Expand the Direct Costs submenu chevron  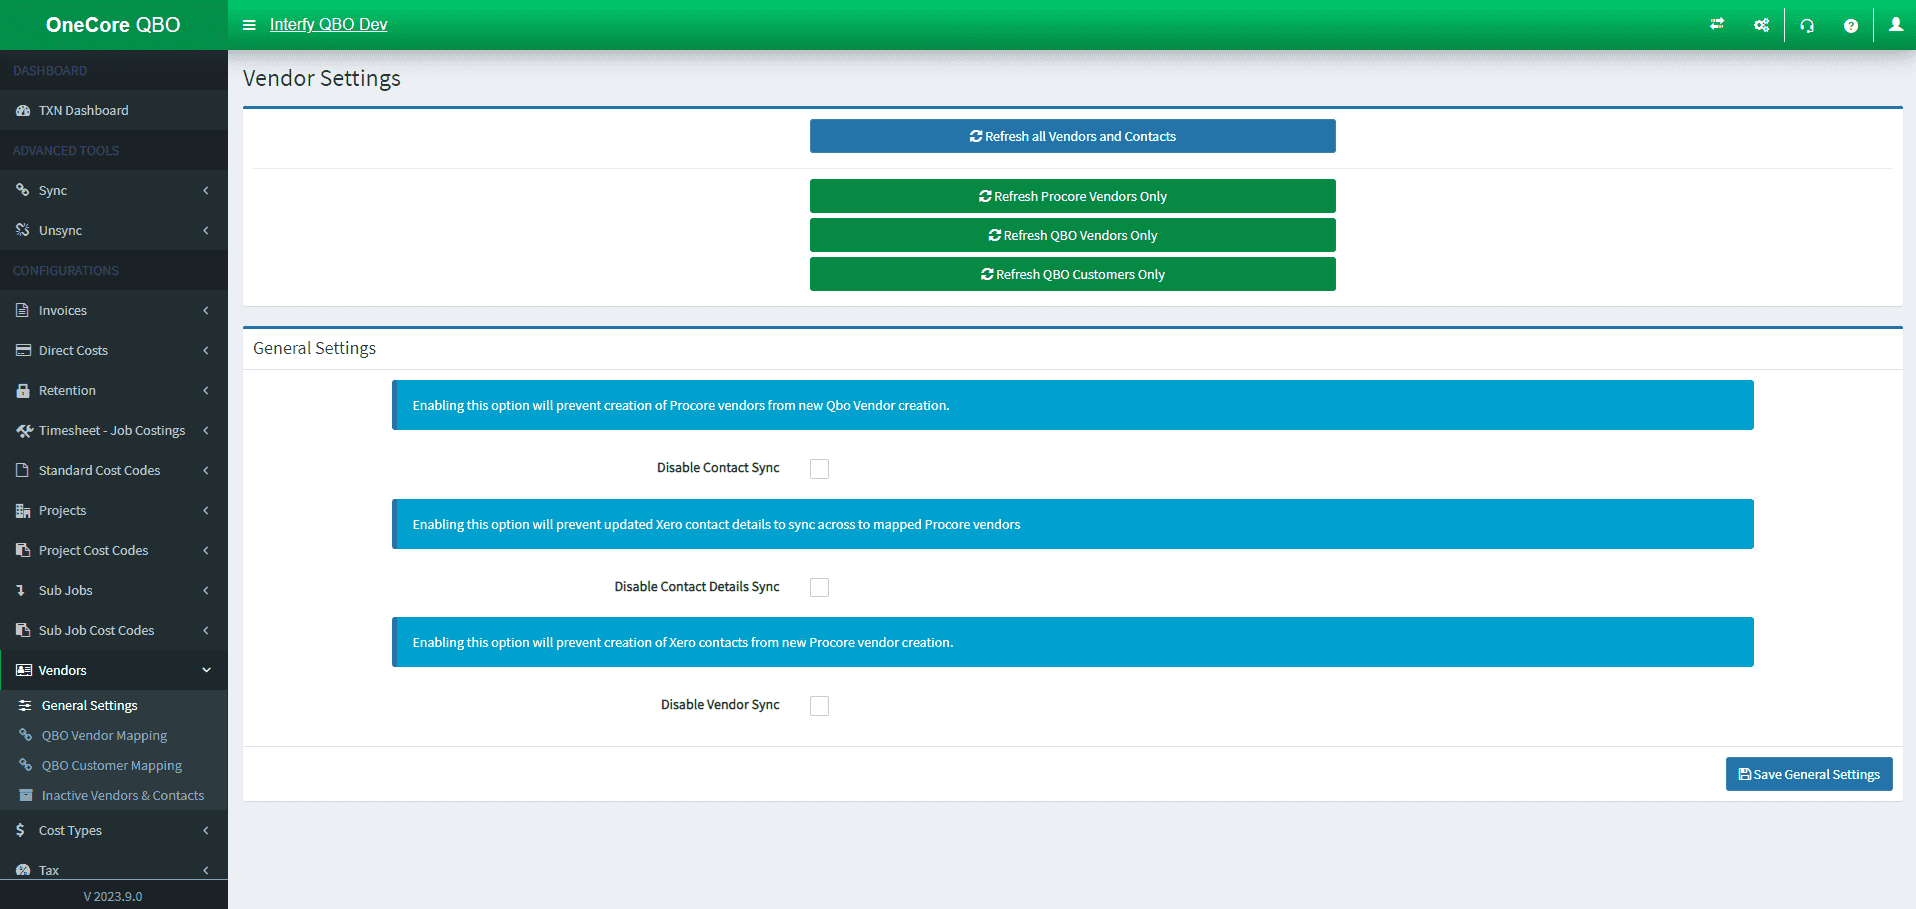206,351
